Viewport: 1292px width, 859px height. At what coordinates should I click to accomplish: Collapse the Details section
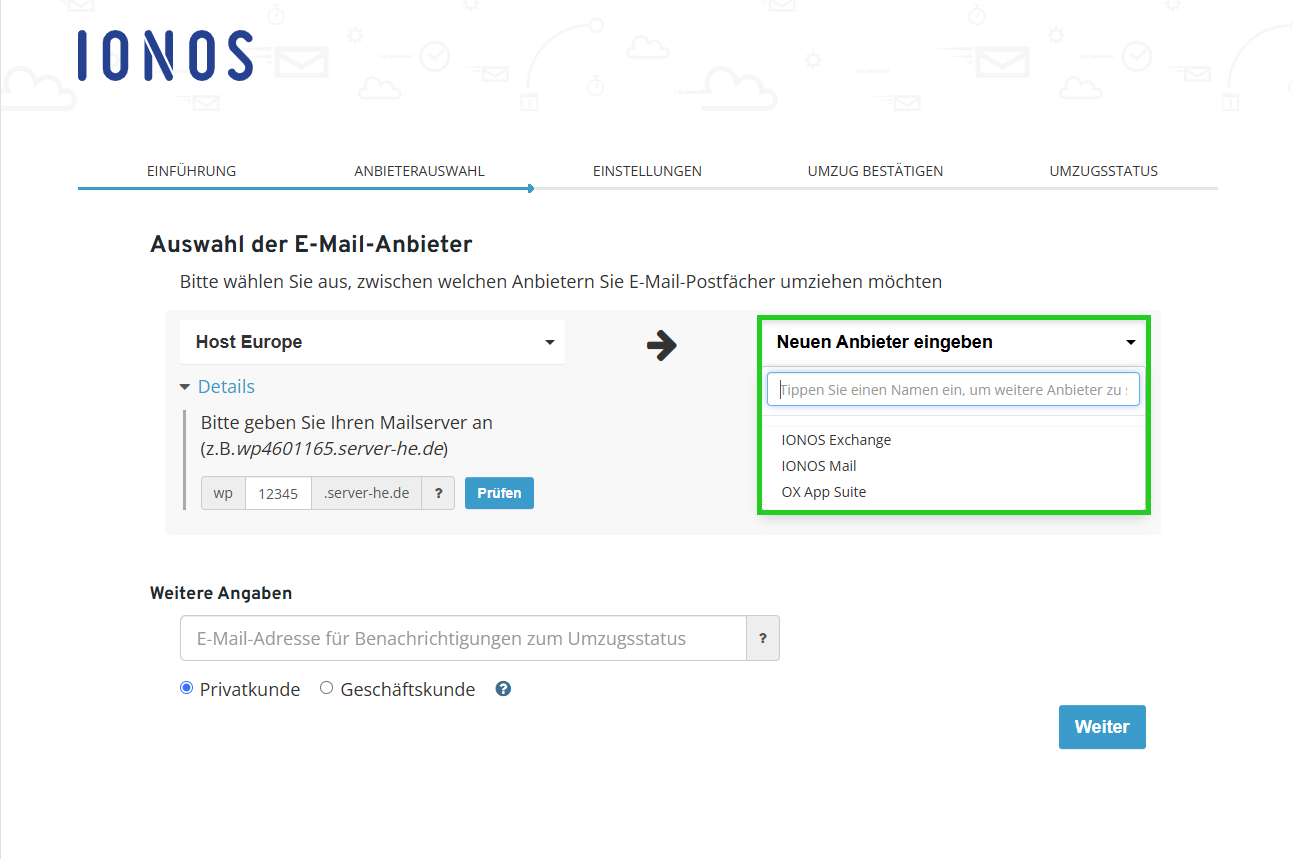click(x=217, y=387)
